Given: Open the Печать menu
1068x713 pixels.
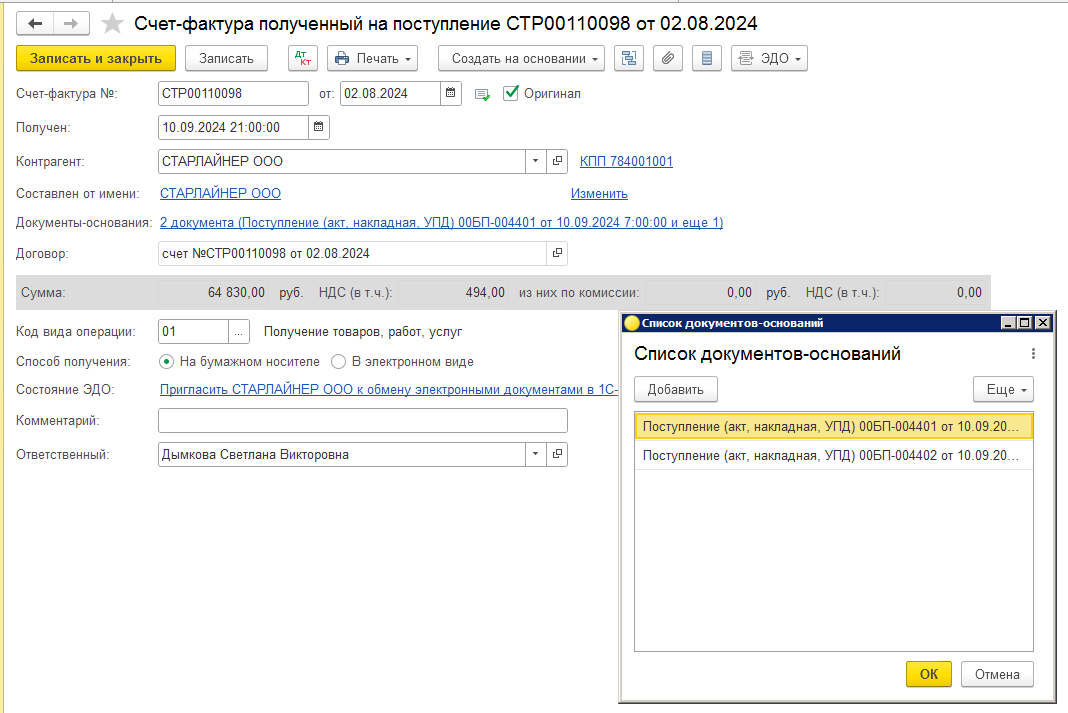Looking at the screenshot, I should click(375, 59).
